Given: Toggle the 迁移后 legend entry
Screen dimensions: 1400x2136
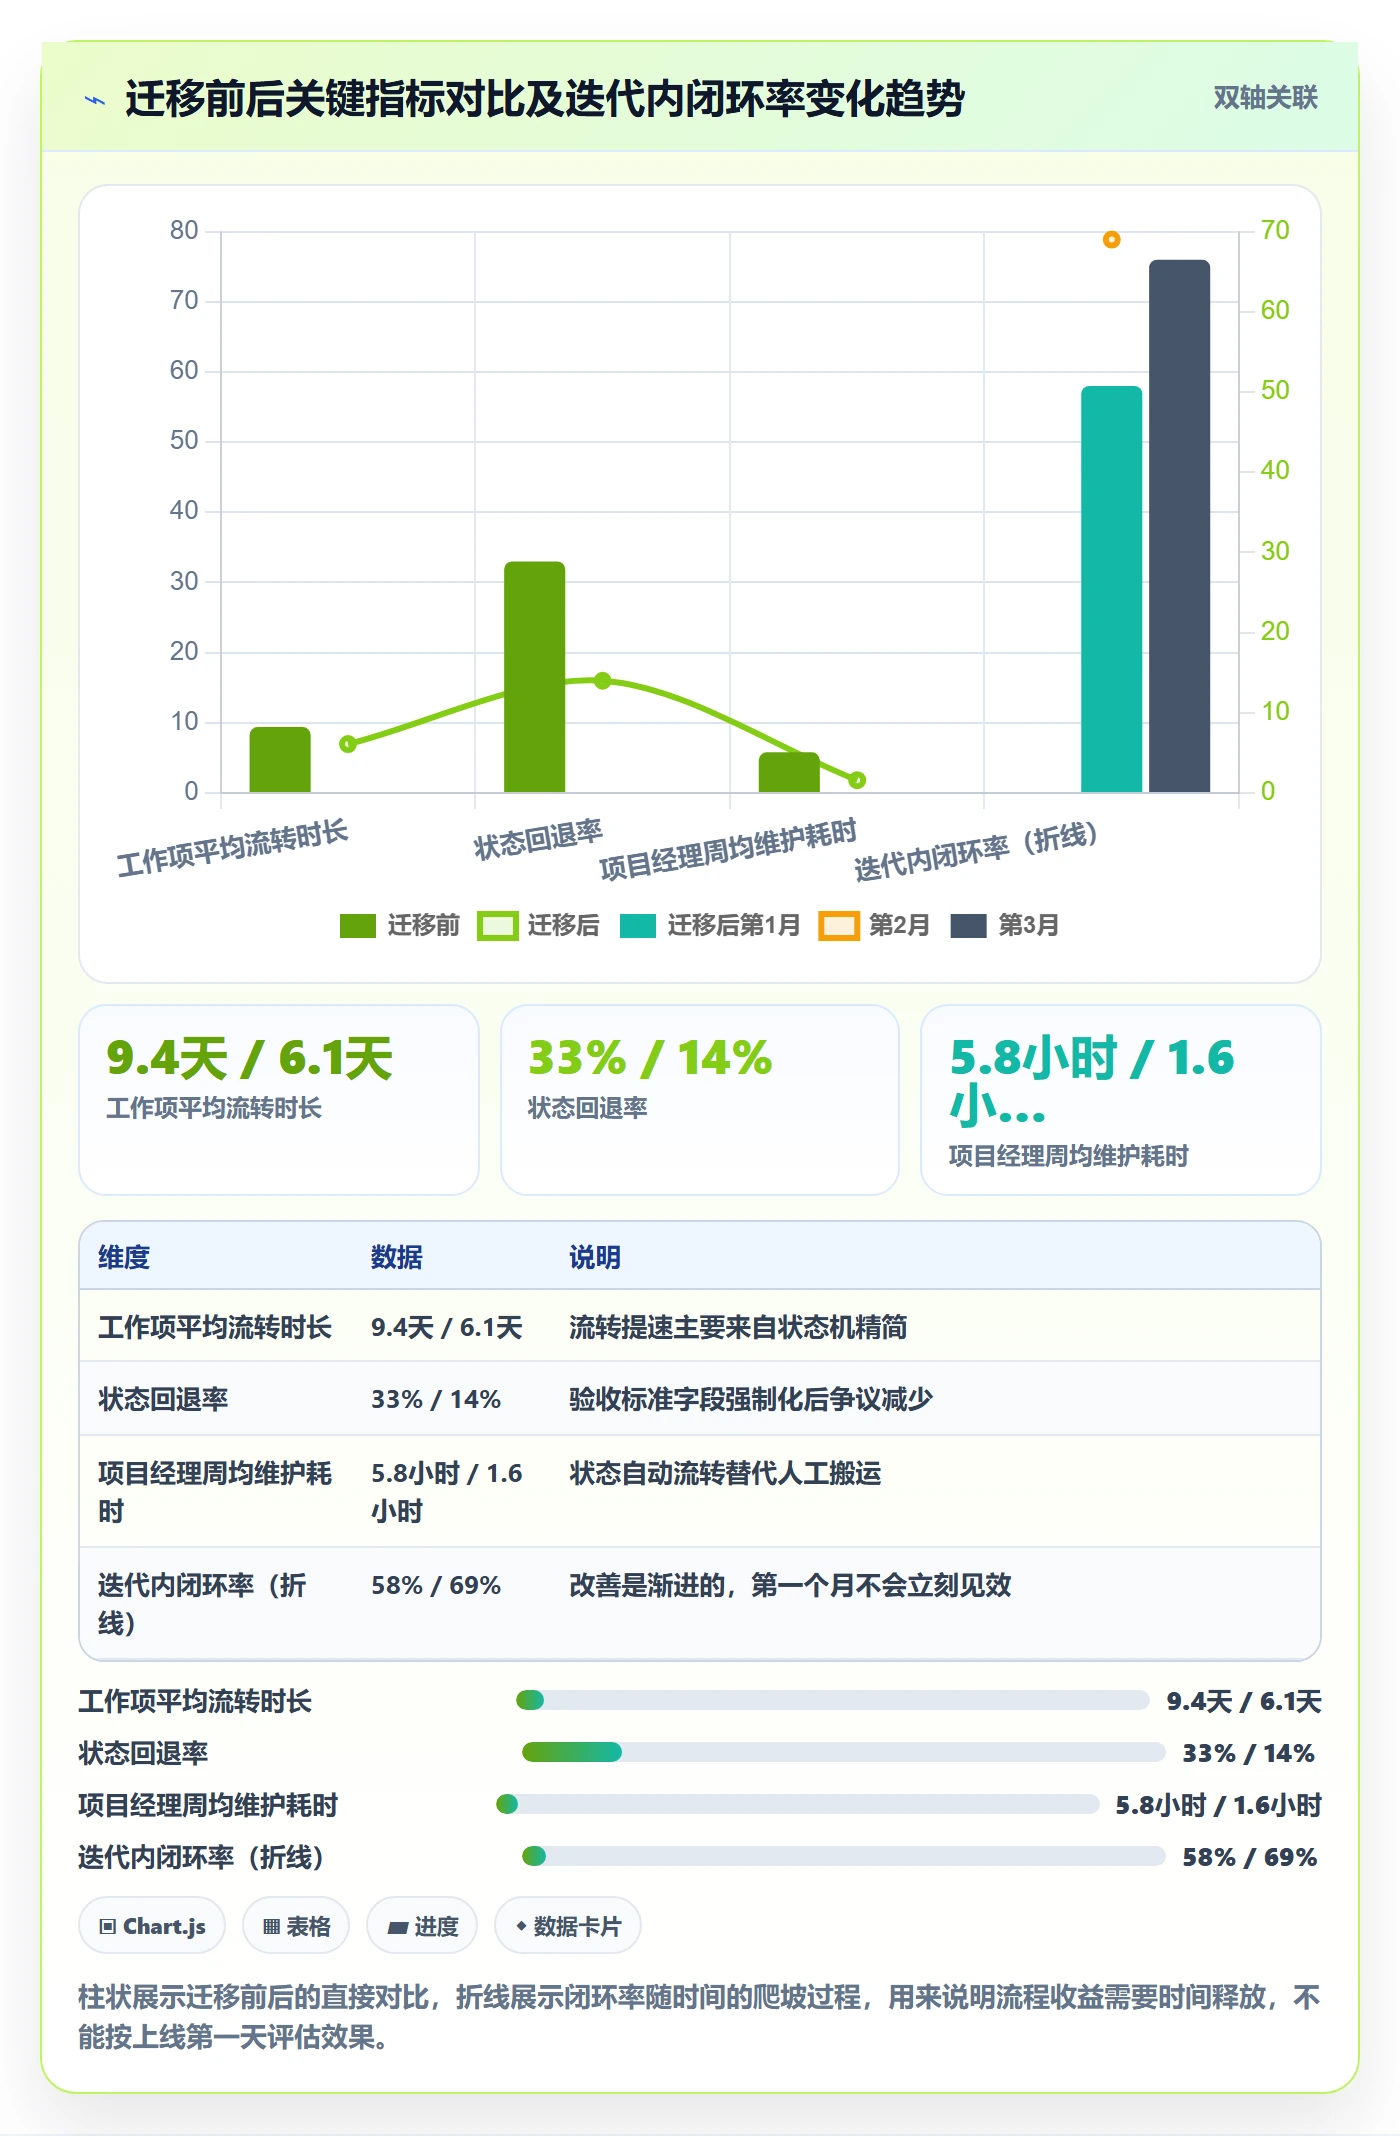Looking at the screenshot, I should [538, 925].
